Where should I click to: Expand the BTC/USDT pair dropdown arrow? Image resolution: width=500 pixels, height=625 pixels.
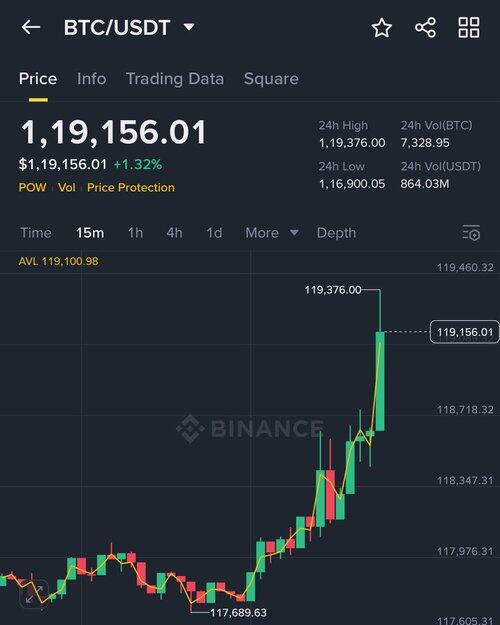coord(189,27)
